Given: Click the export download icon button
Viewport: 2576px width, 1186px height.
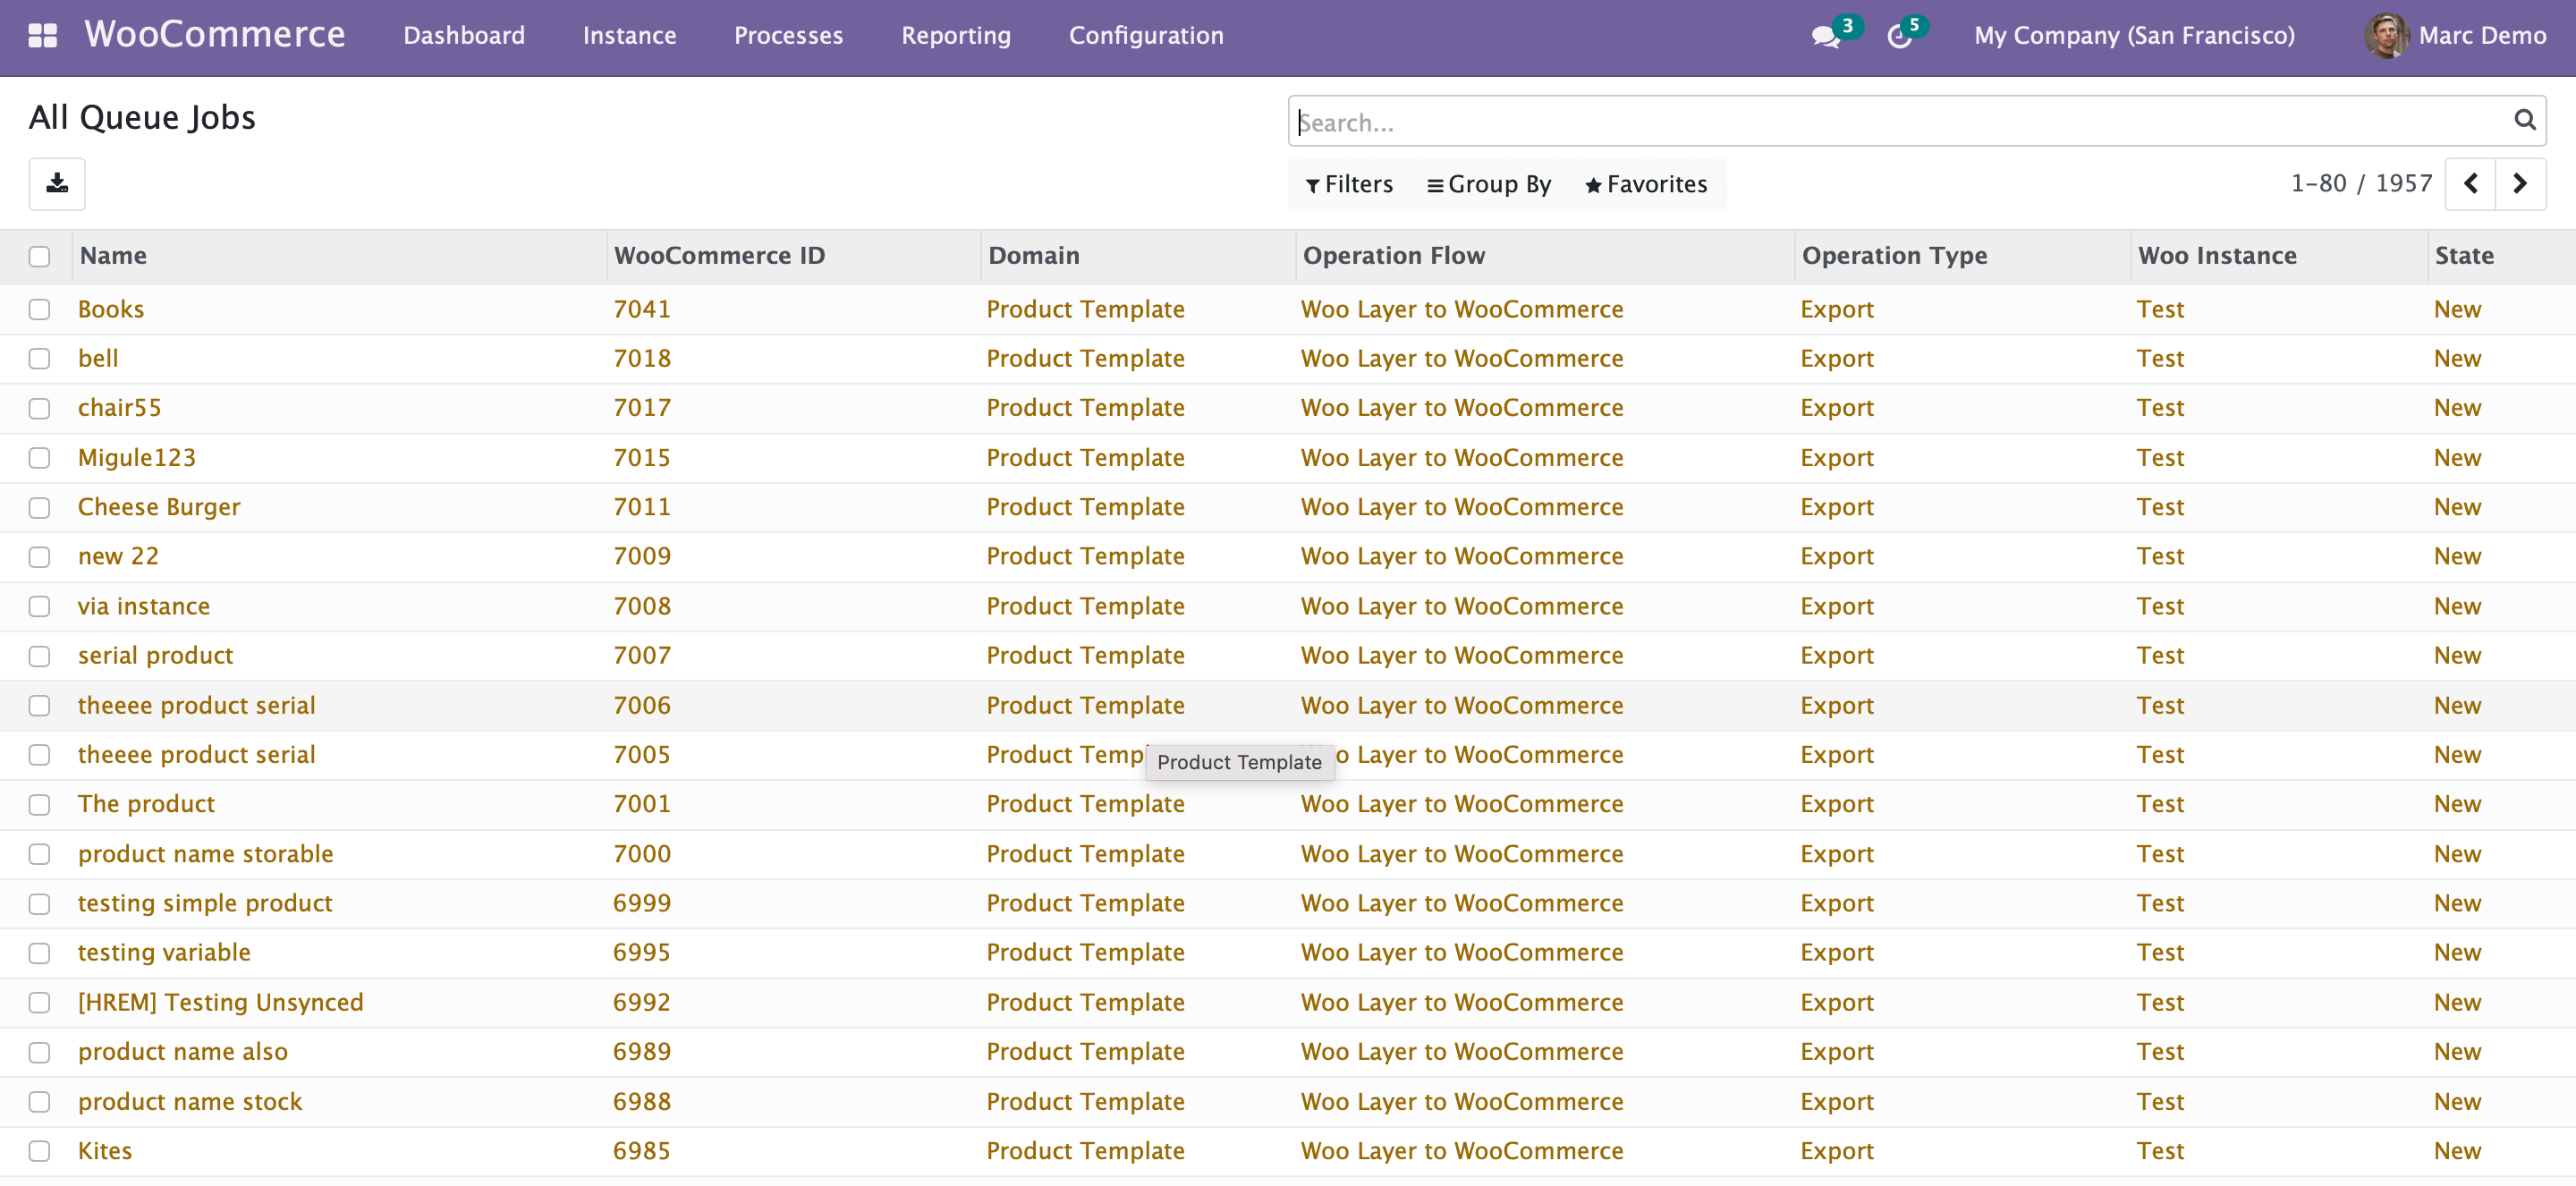Looking at the screenshot, I should 57,184.
